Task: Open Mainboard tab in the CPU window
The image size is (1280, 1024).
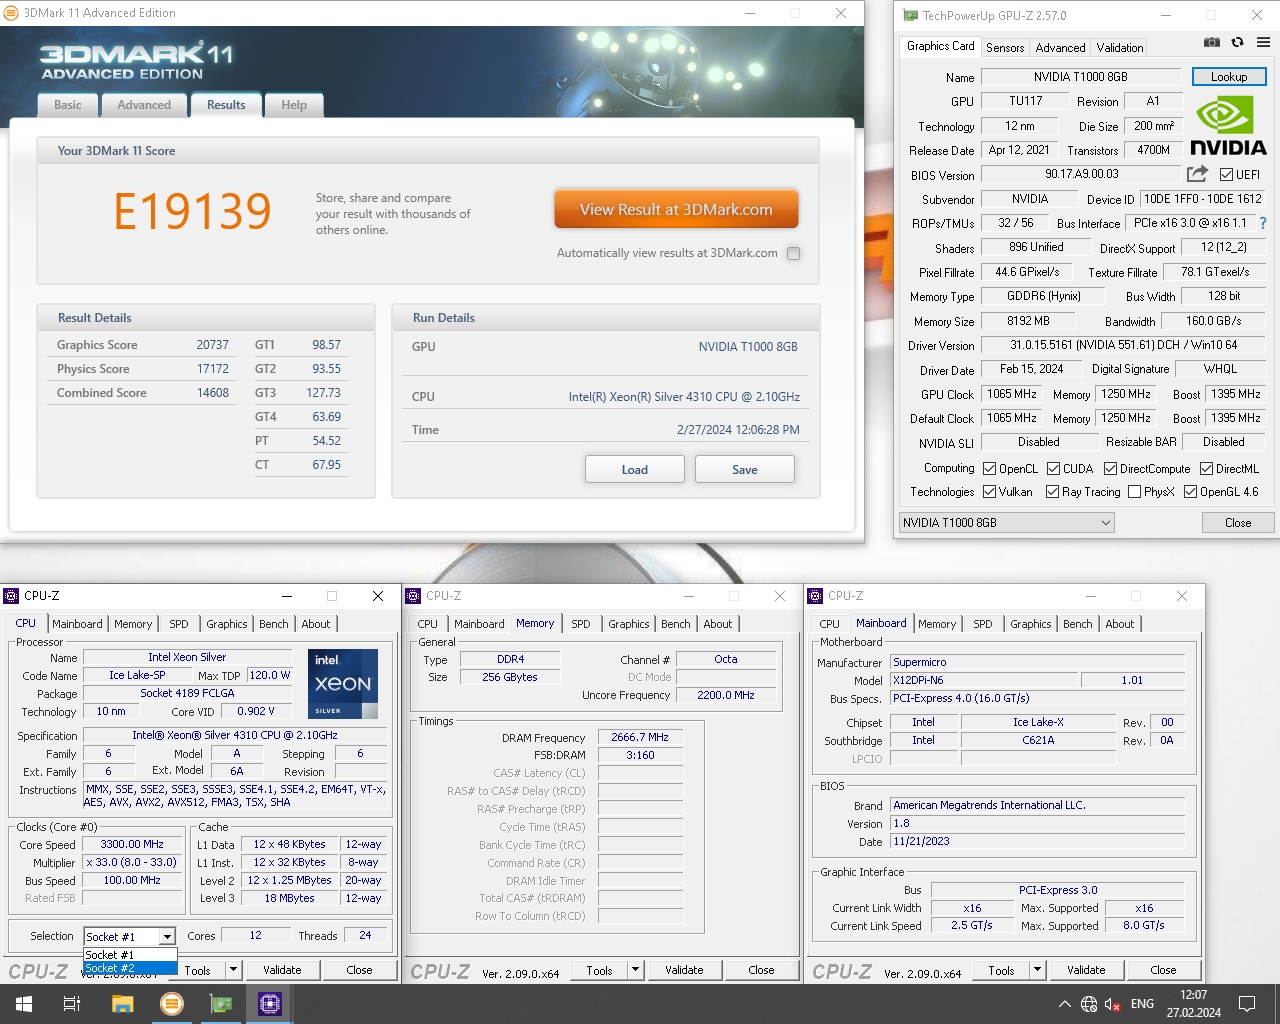Action: 77,624
